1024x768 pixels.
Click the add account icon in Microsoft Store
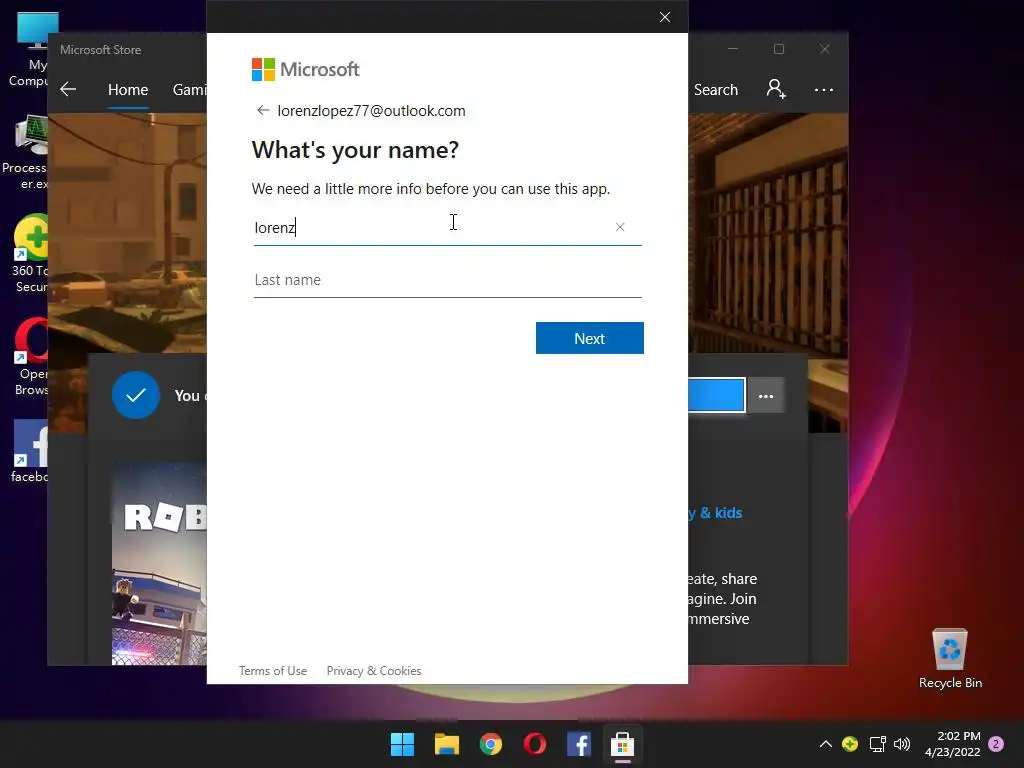click(x=776, y=89)
